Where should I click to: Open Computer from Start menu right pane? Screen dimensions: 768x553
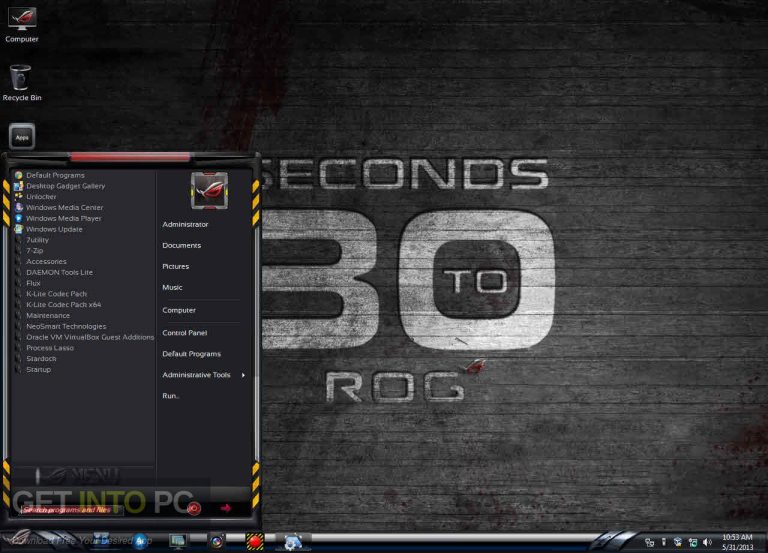tap(179, 310)
